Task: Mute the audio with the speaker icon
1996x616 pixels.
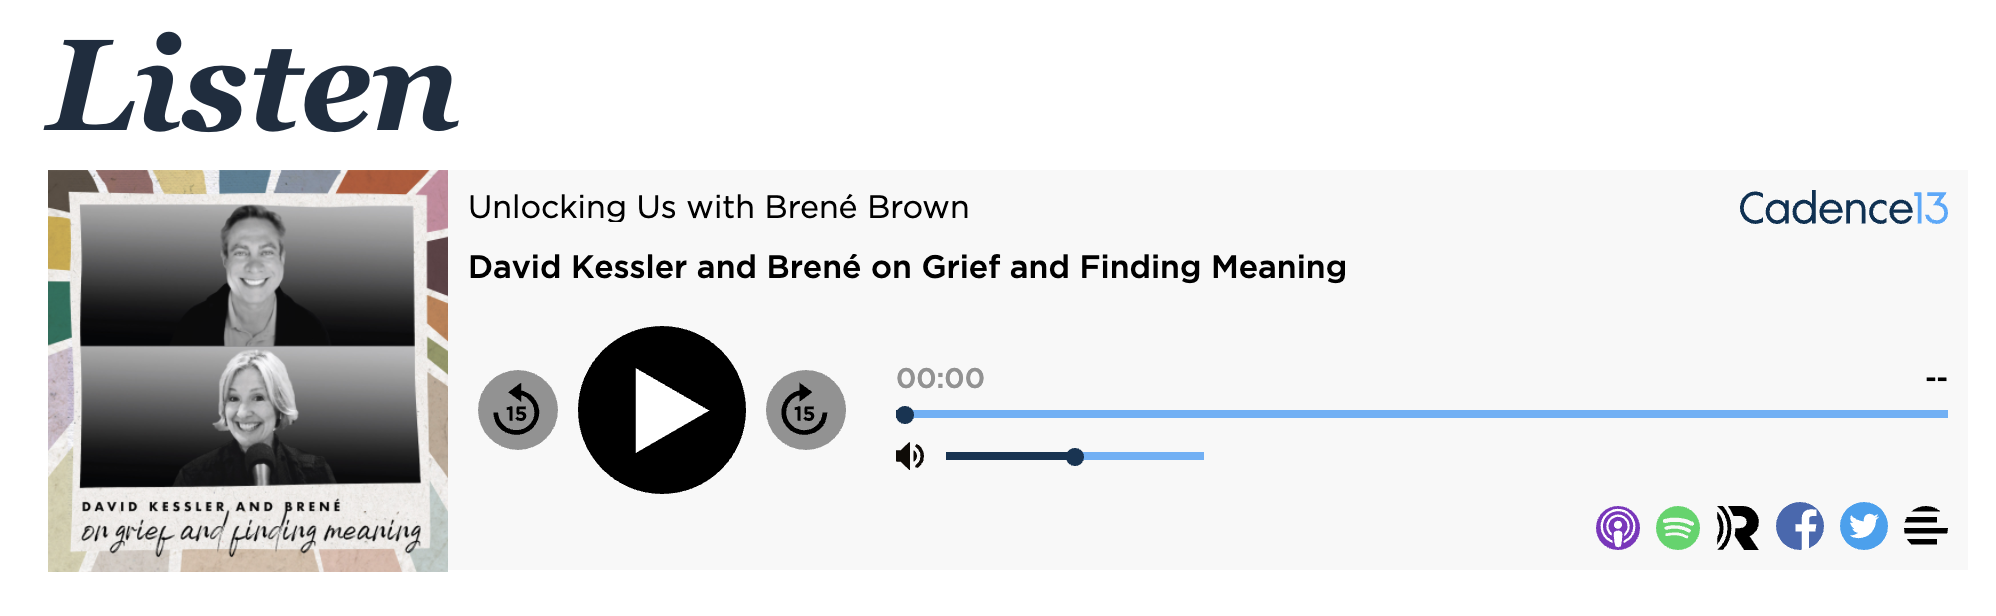Action: point(909,457)
